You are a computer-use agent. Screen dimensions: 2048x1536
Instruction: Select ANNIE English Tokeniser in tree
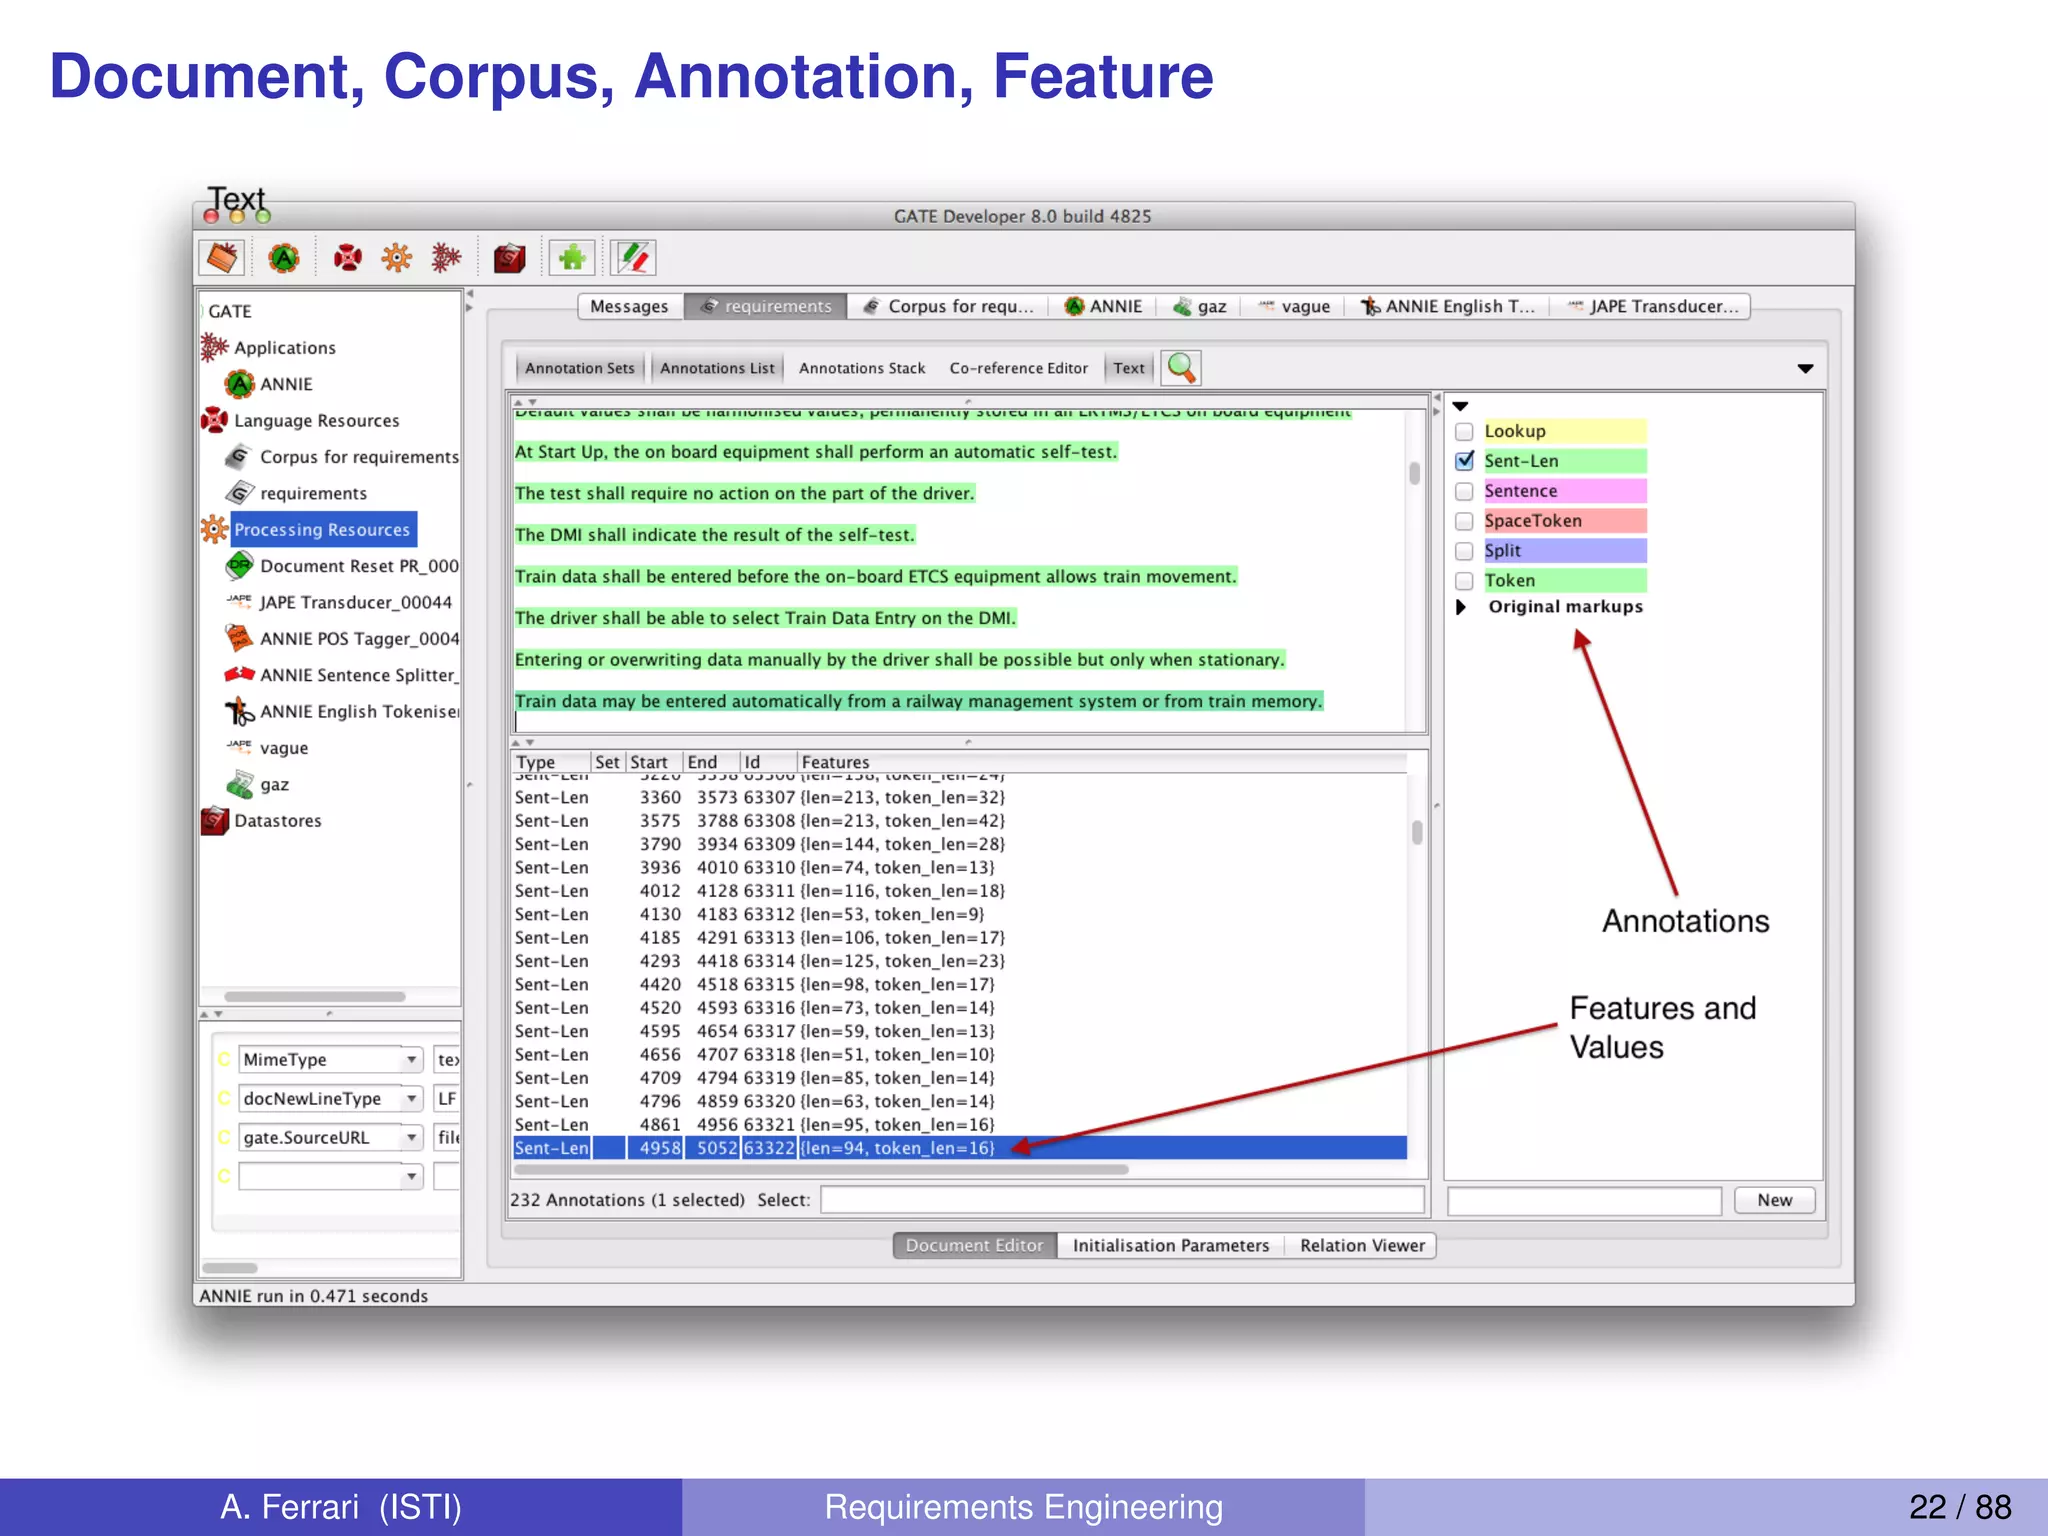click(x=358, y=711)
